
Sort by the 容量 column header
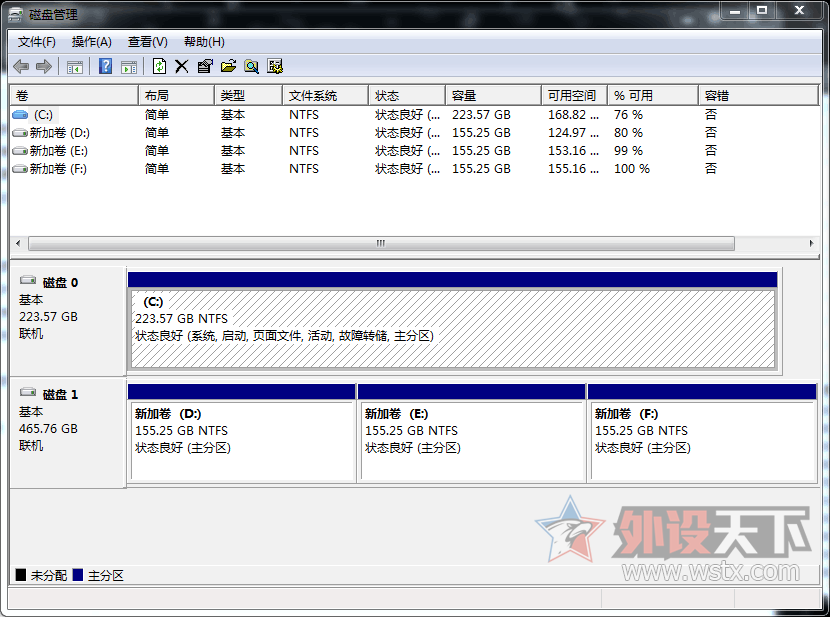click(x=493, y=96)
